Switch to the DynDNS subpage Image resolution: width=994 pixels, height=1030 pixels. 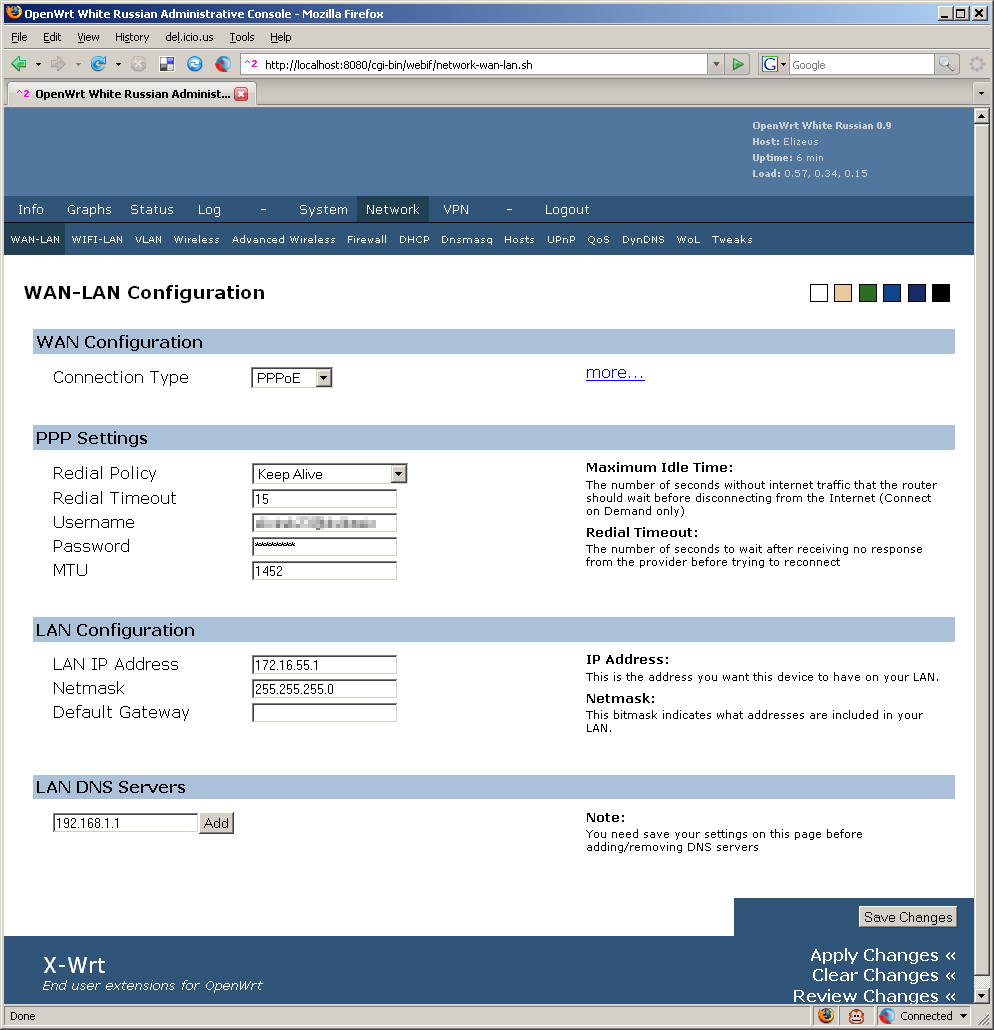643,239
